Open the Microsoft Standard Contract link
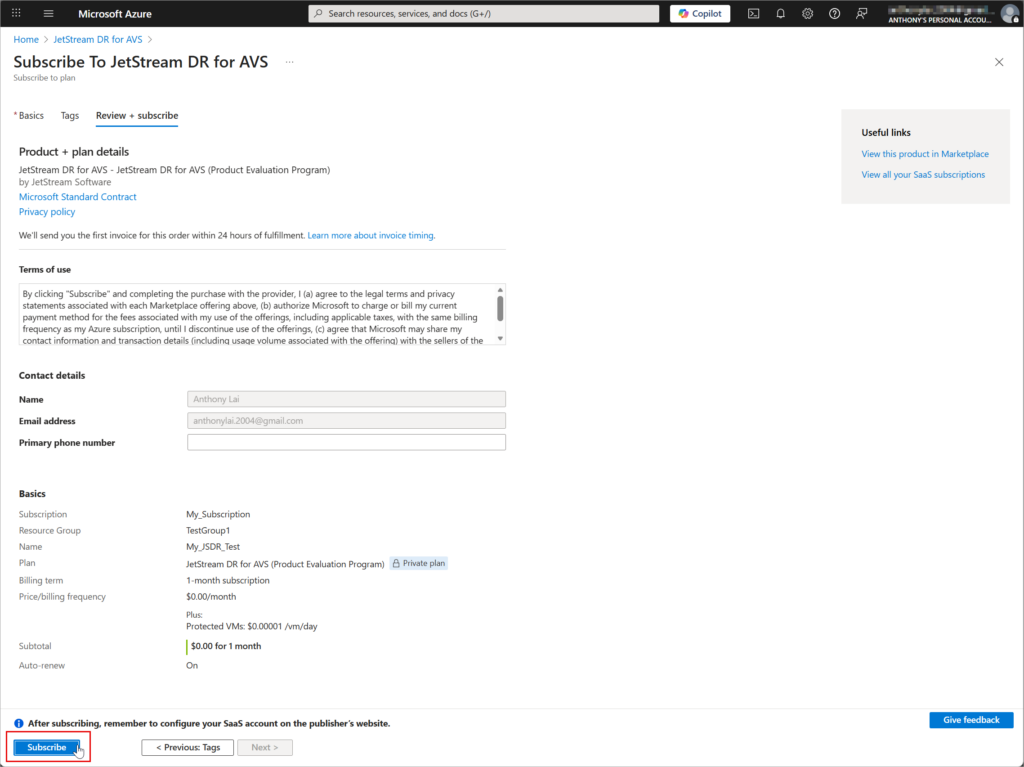 tap(78, 197)
